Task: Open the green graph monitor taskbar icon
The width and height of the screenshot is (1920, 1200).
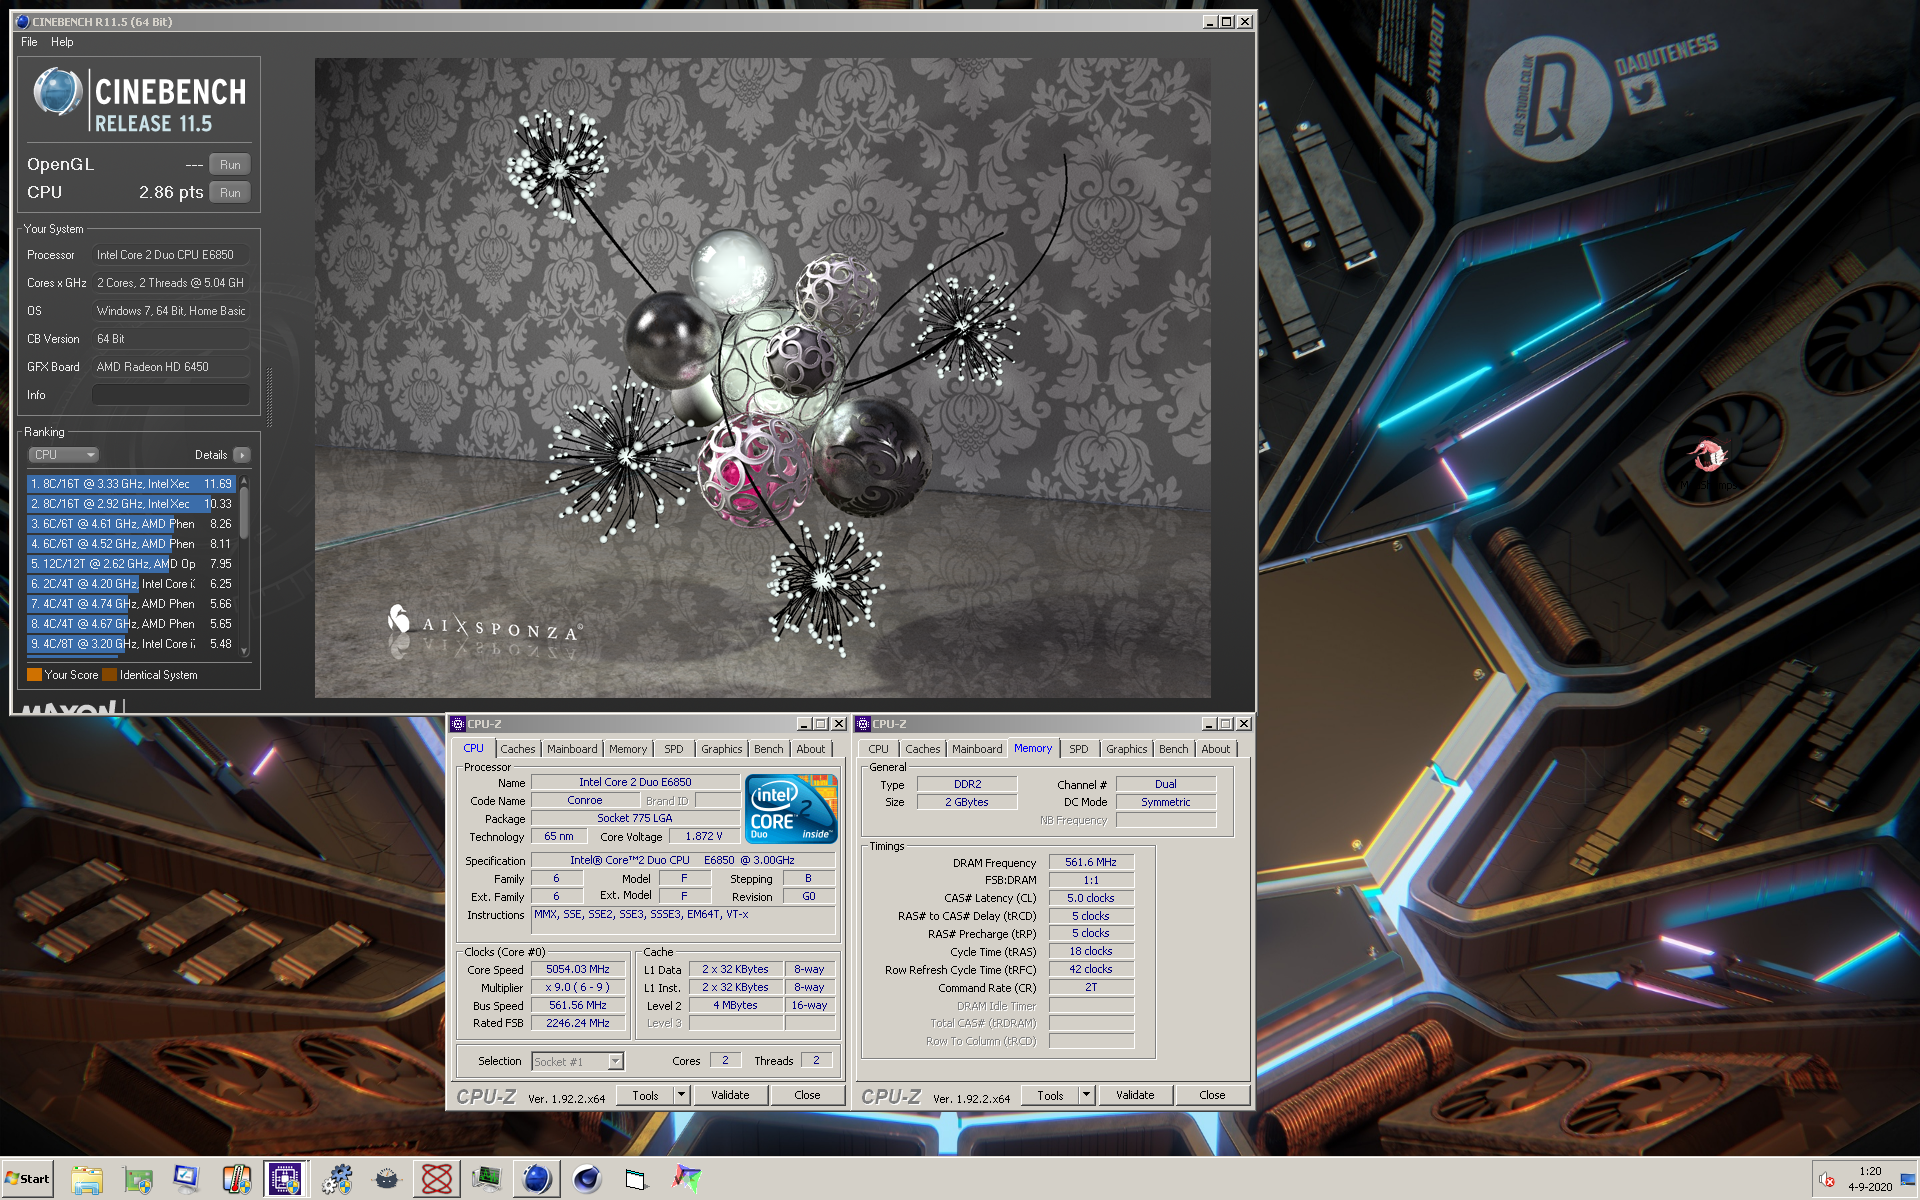Action: click(x=487, y=1179)
